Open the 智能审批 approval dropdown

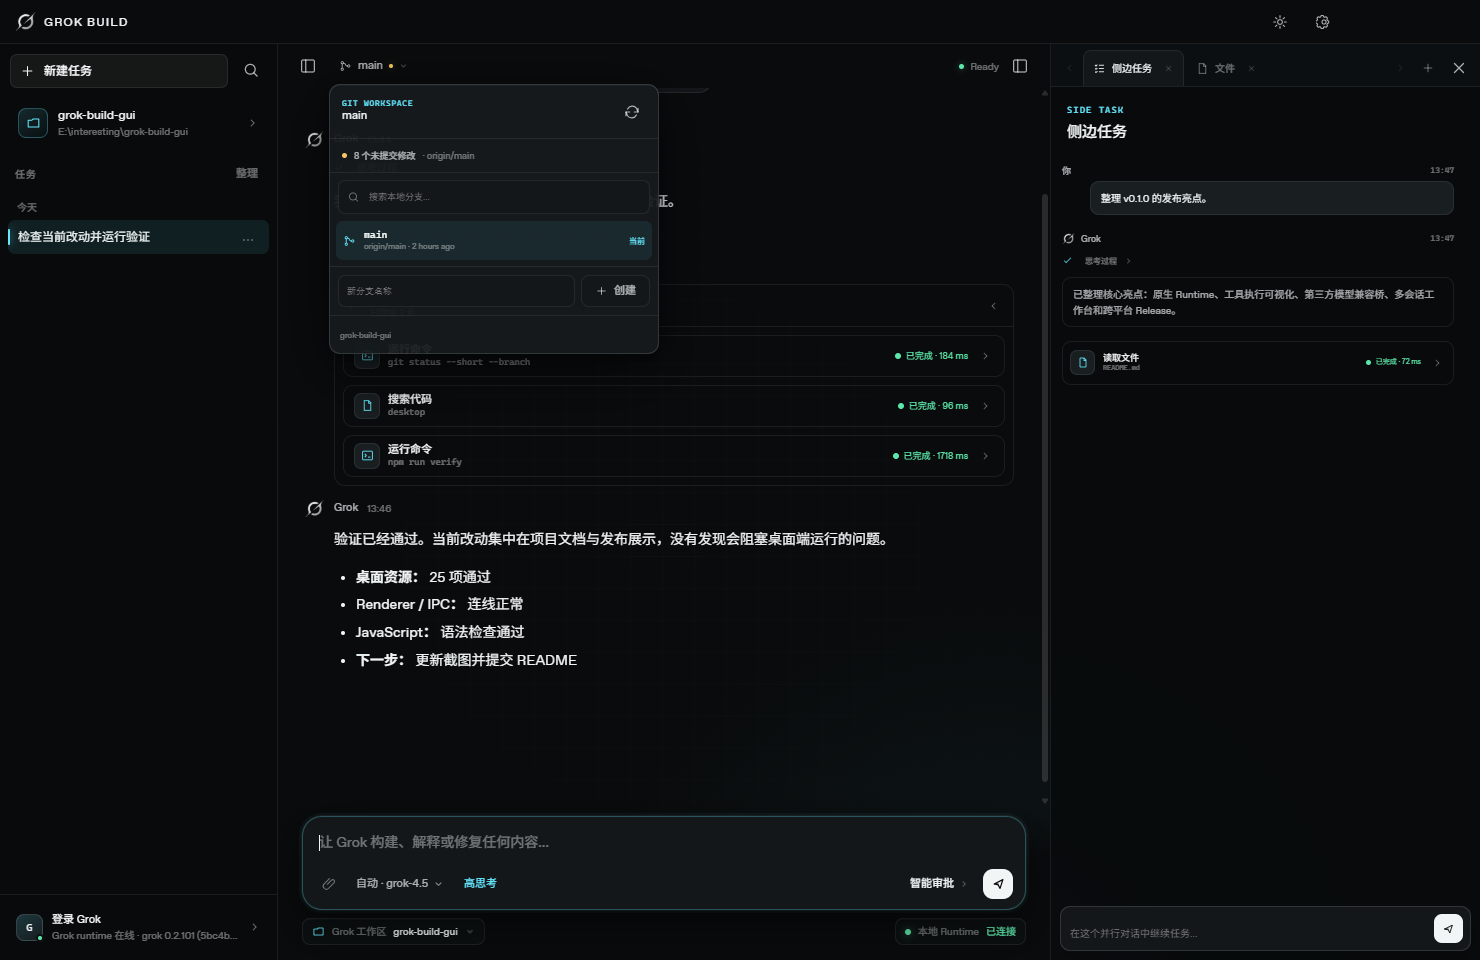pos(938,884)
